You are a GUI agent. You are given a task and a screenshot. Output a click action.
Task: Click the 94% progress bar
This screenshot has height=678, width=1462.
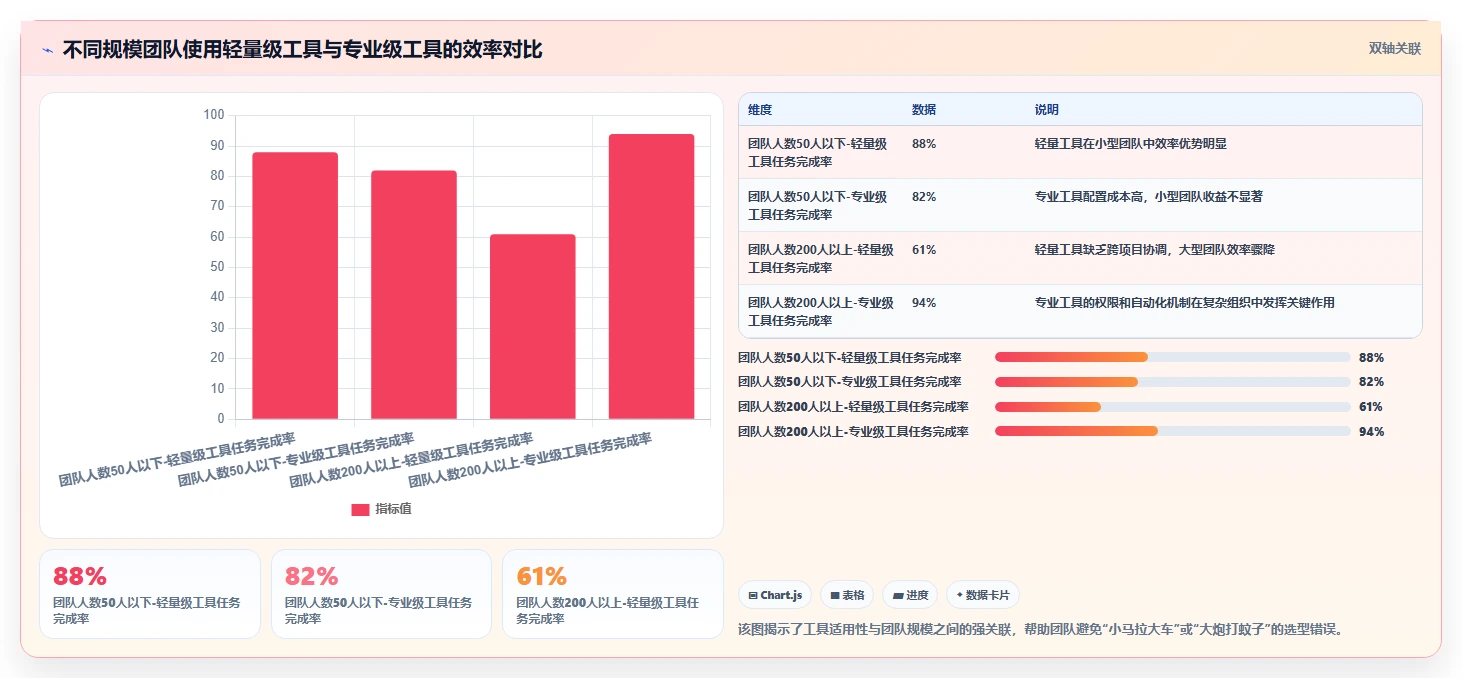(x=1173, y=432)
